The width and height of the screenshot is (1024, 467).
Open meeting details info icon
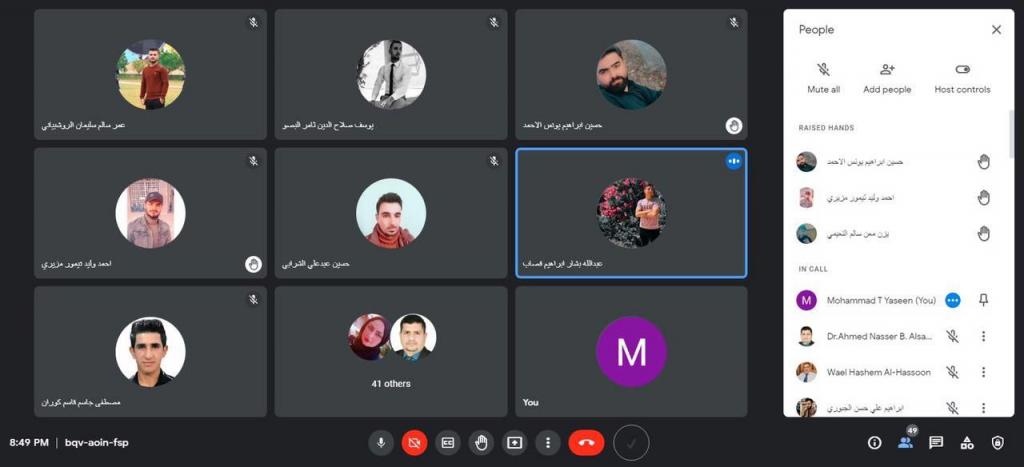click(x=874, y=443)
